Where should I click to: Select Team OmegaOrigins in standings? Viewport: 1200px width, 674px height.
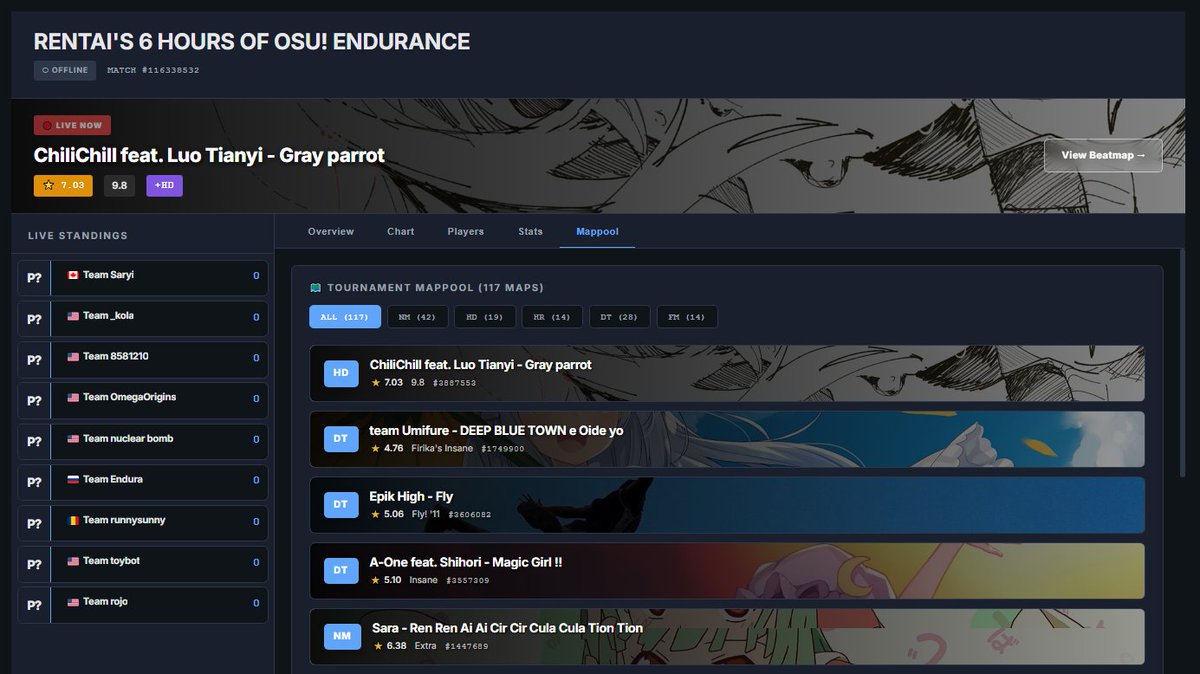click(x=143, y=400)
